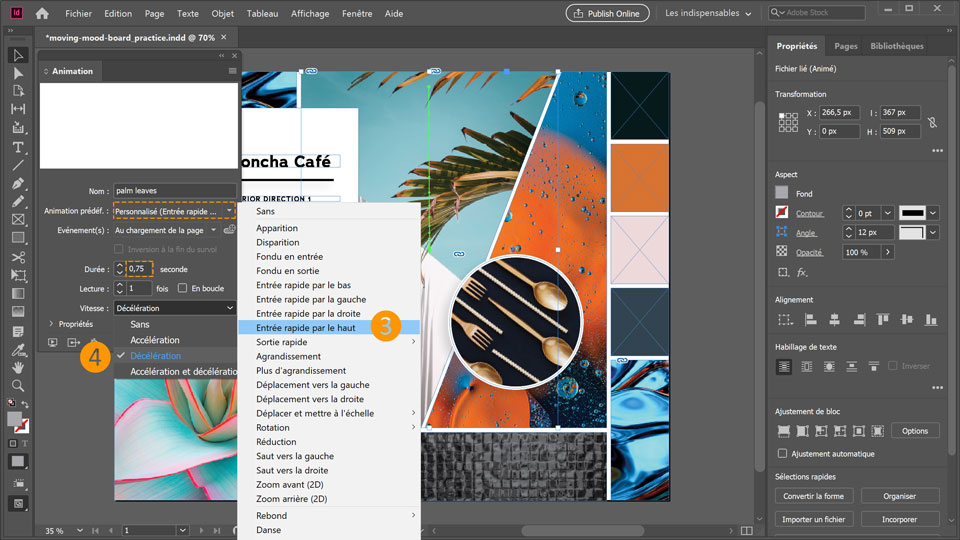Click the Fond fill color swatch
Screen dimensions: 960x540
point(782,193)
